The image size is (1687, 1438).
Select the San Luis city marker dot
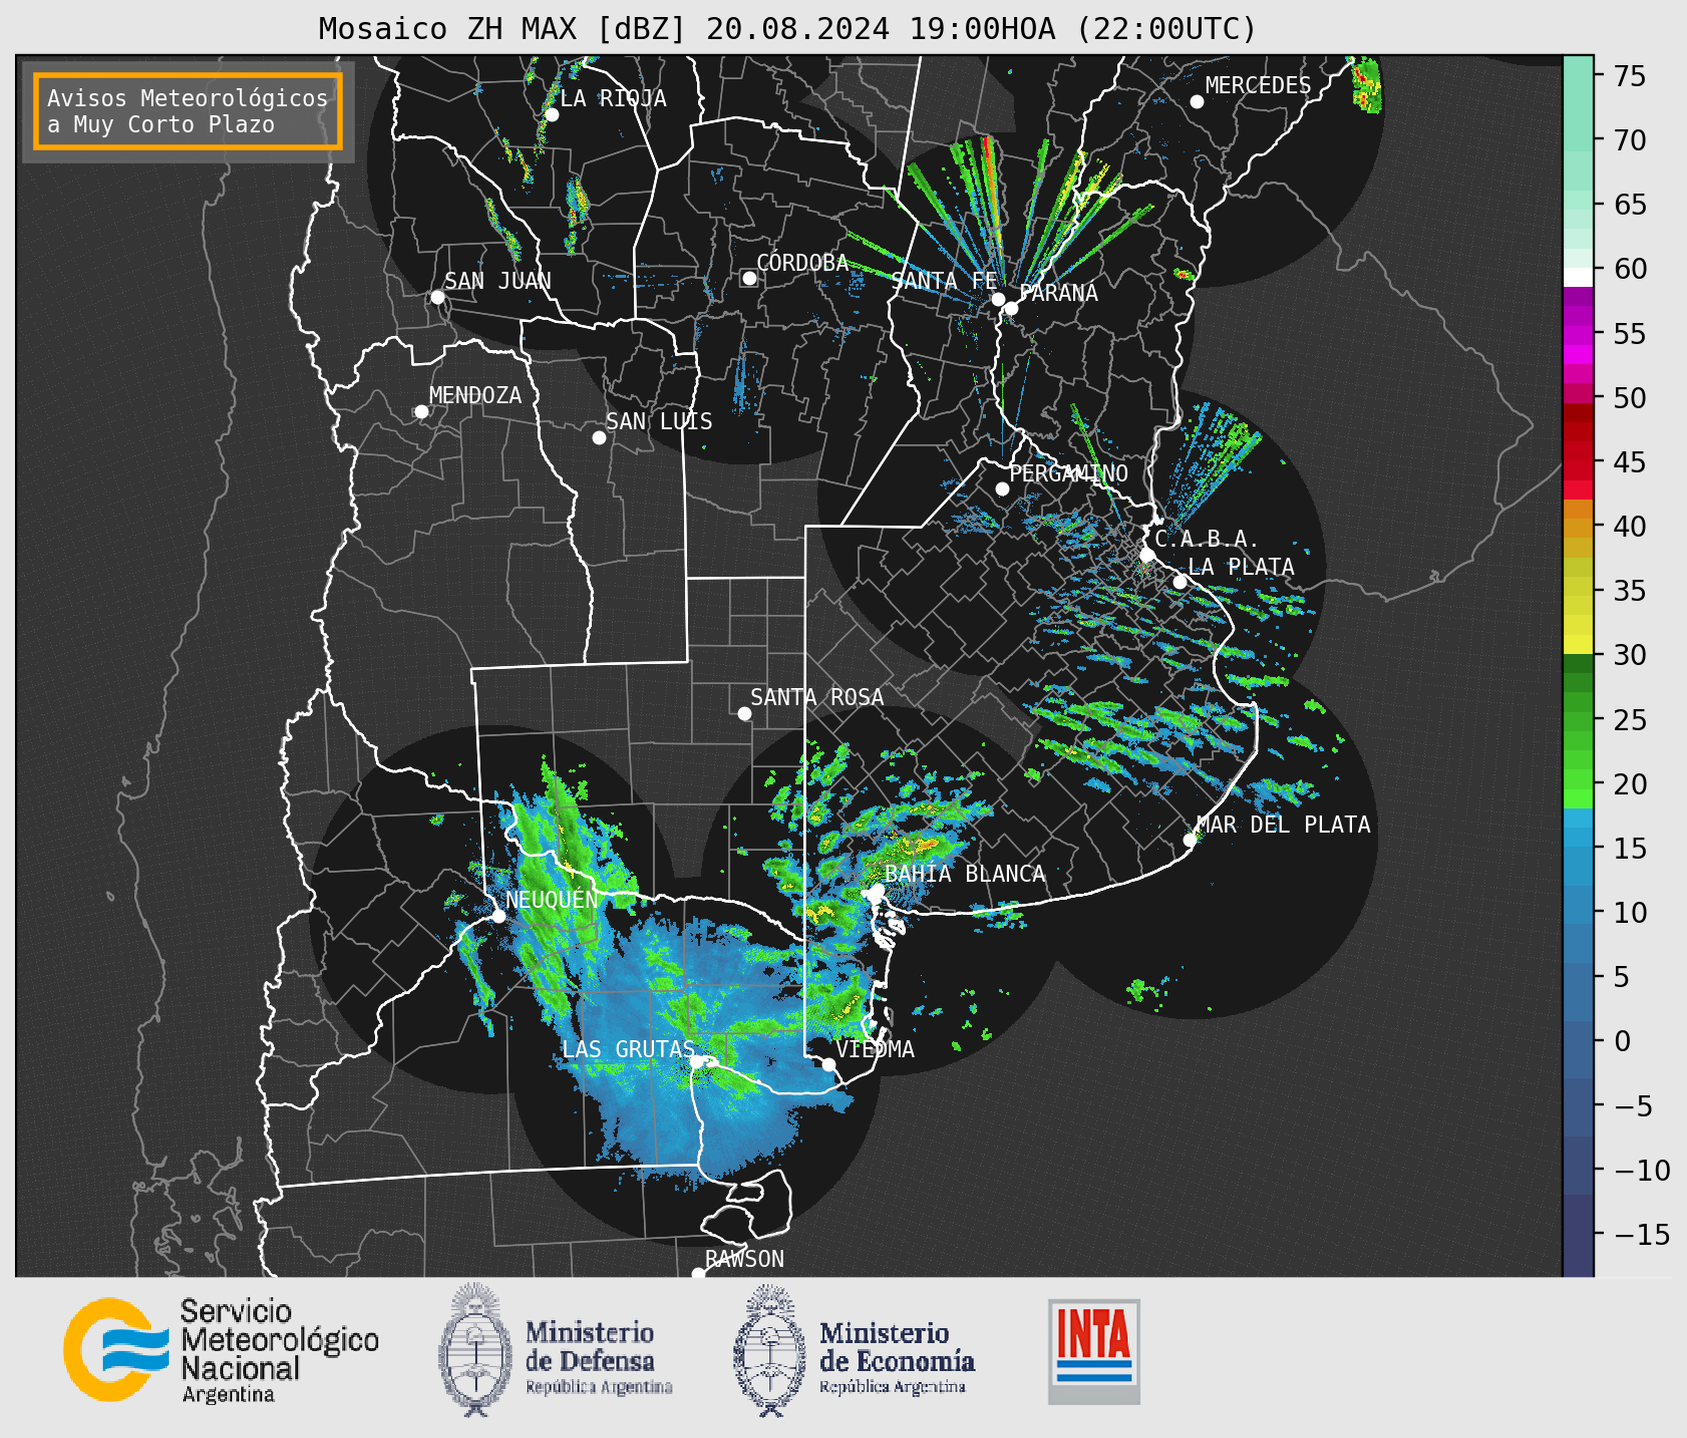[x=599, y=438]
